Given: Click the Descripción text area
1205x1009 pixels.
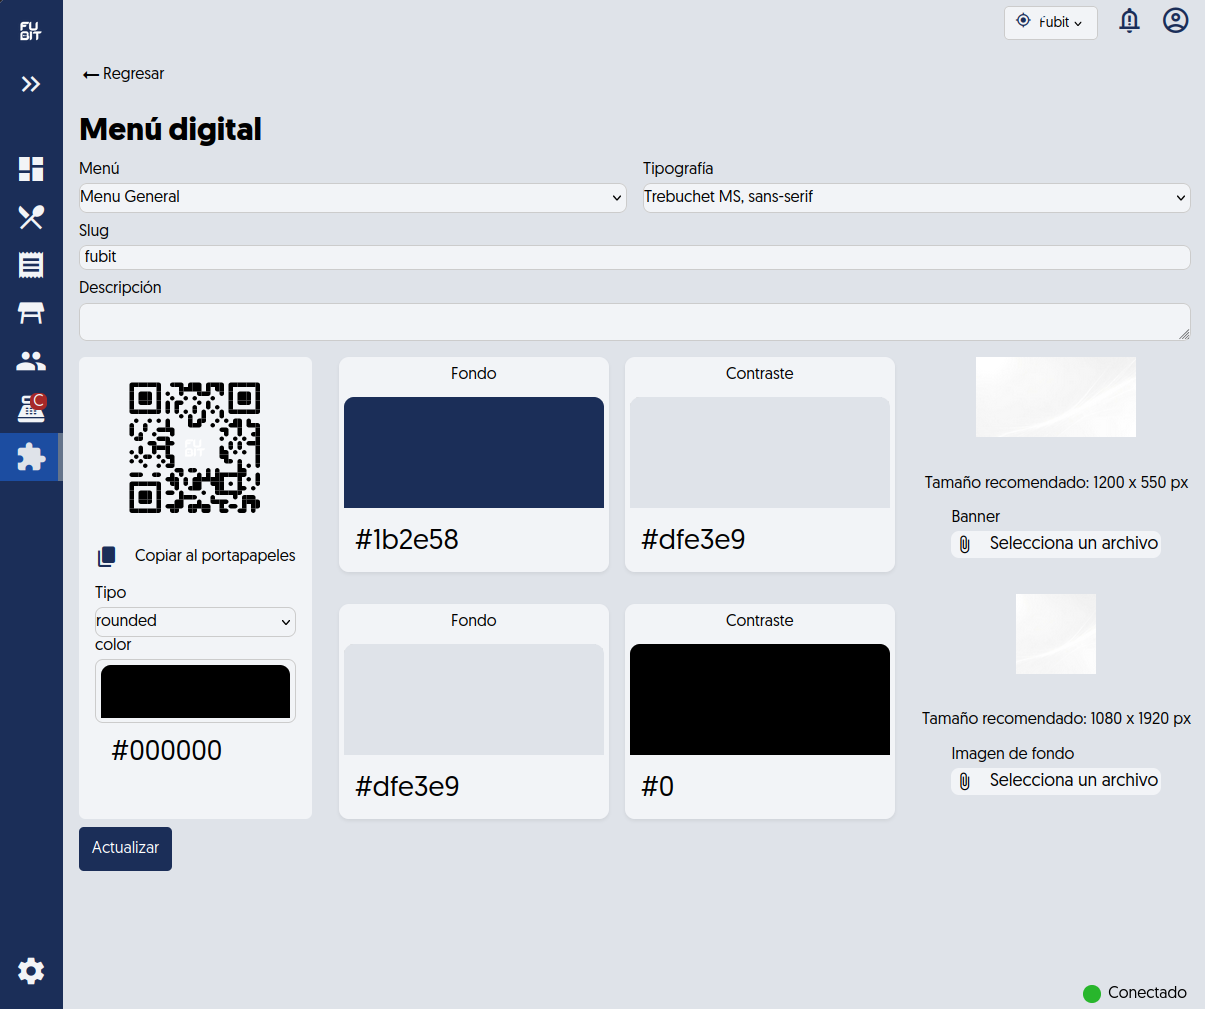Looking at the screenshot, I should [x=635, y=322].
